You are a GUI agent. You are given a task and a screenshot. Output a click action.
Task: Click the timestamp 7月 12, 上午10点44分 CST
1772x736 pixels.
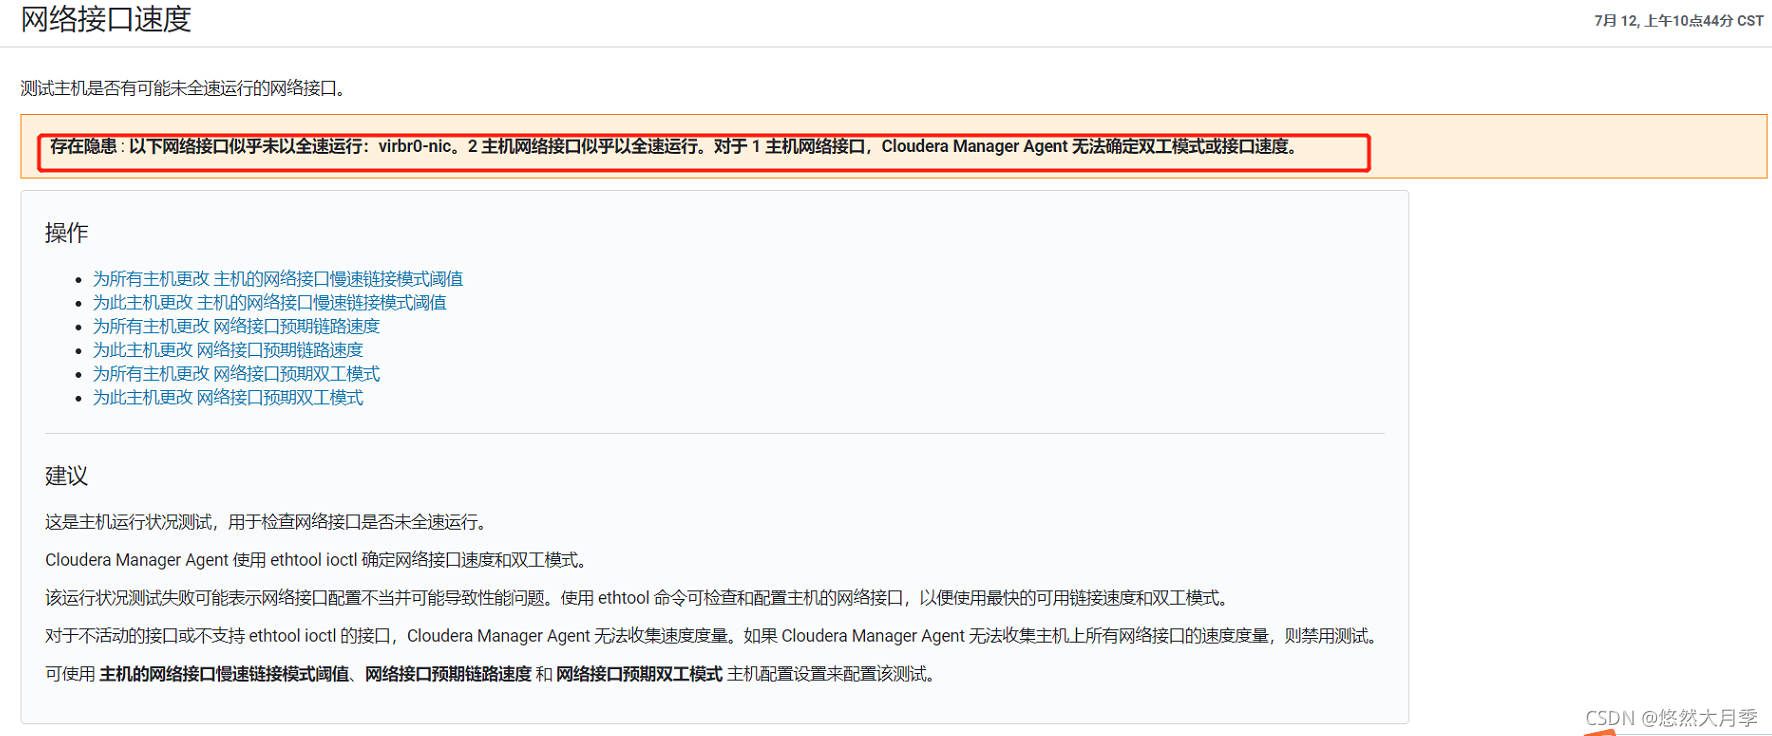point(1679,21)
